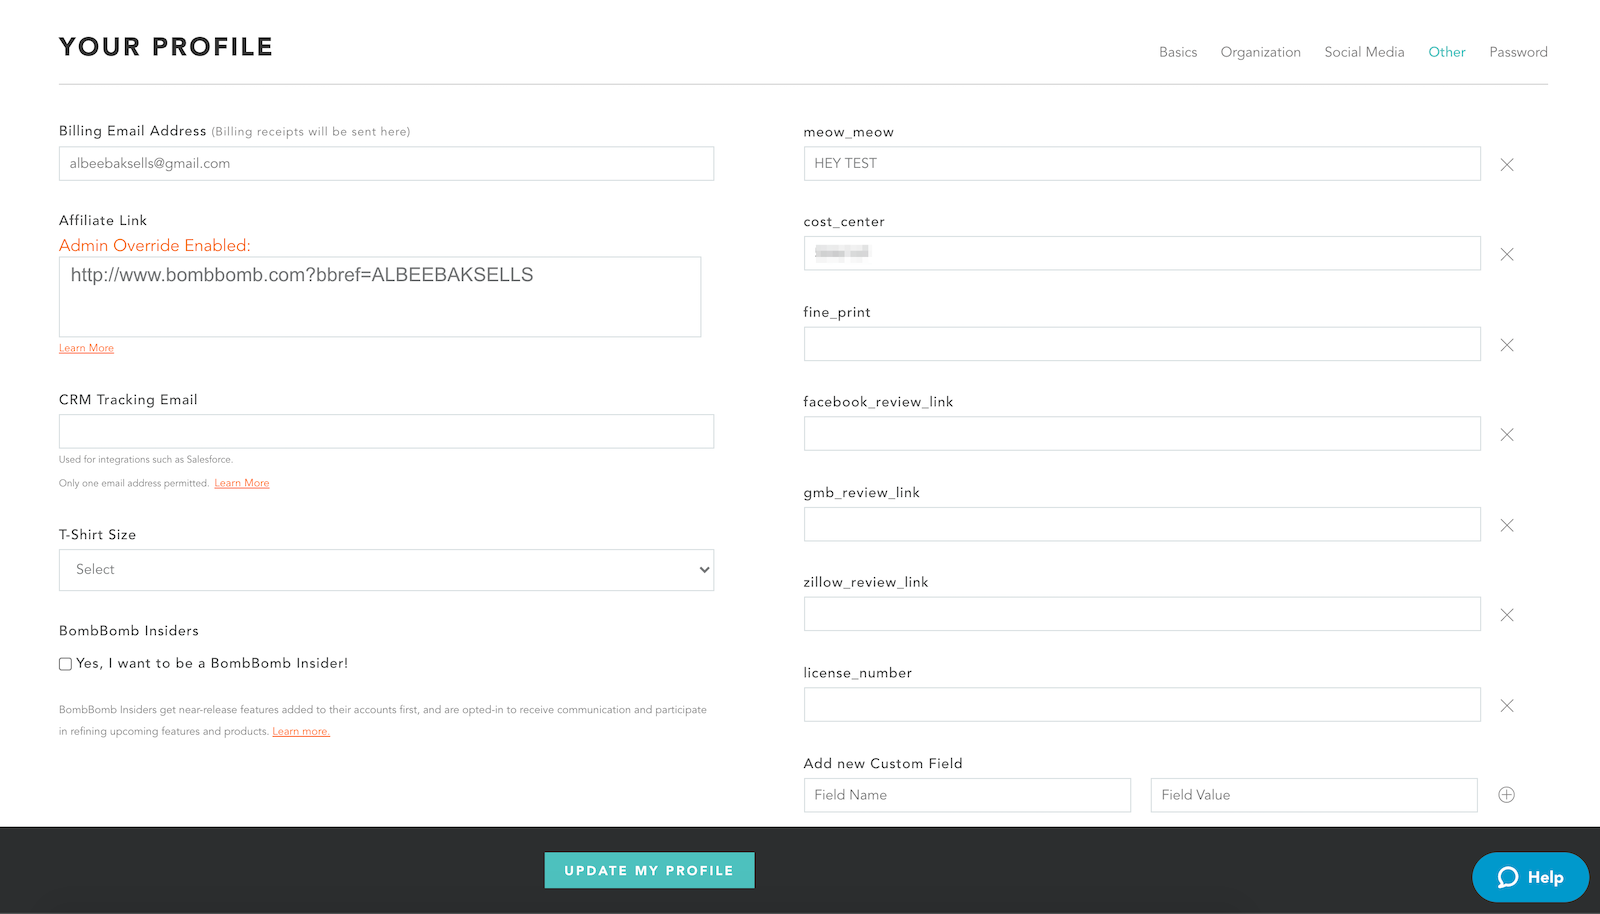This screenshot has height=914, width=1600.
Task: Click the meow_meow value field
Action: (1142, 164)
